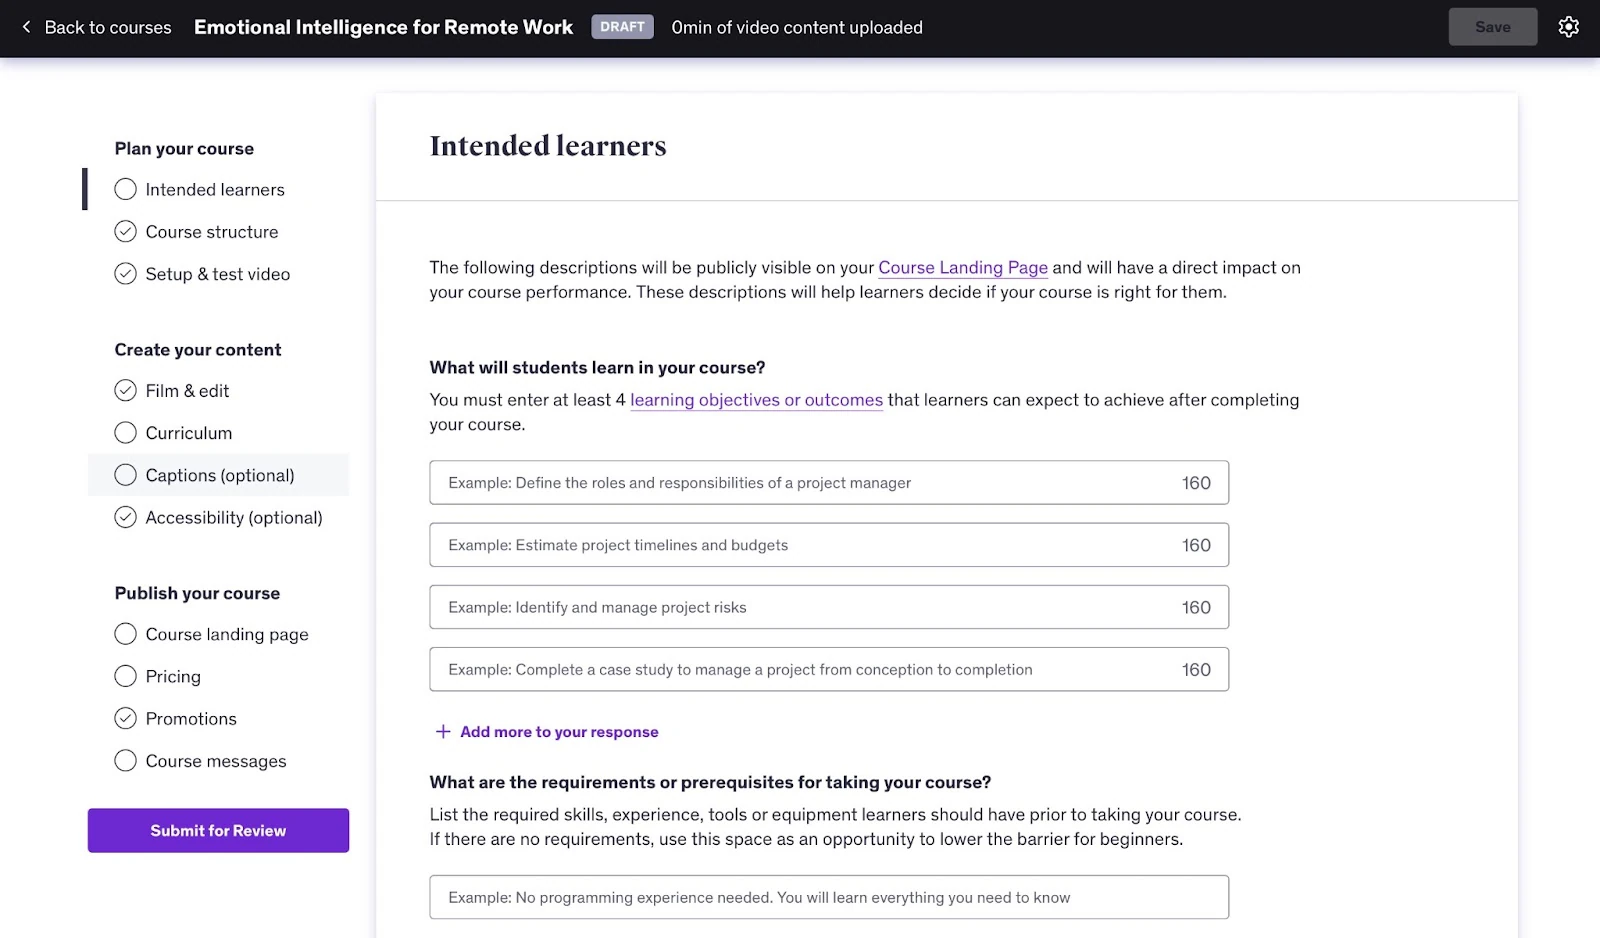This screenshot has width=1600, height=938.
Task: Open Setup & test video section
Action: pyautogui.click(x=218, y=274)
